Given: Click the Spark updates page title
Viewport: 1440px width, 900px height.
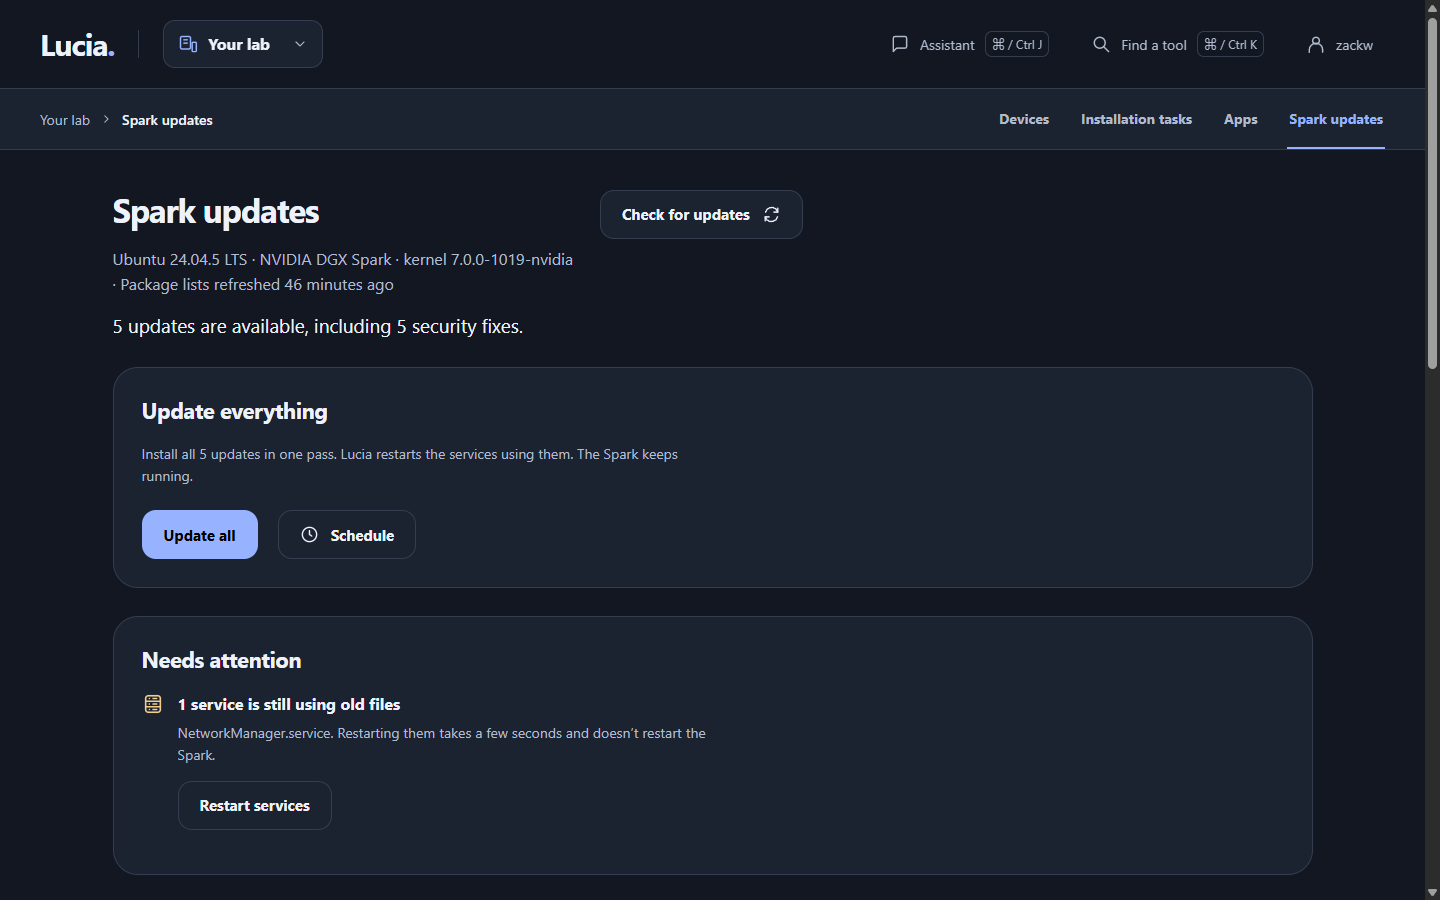Looking at the screenshot, I should (x=216, y=212).
